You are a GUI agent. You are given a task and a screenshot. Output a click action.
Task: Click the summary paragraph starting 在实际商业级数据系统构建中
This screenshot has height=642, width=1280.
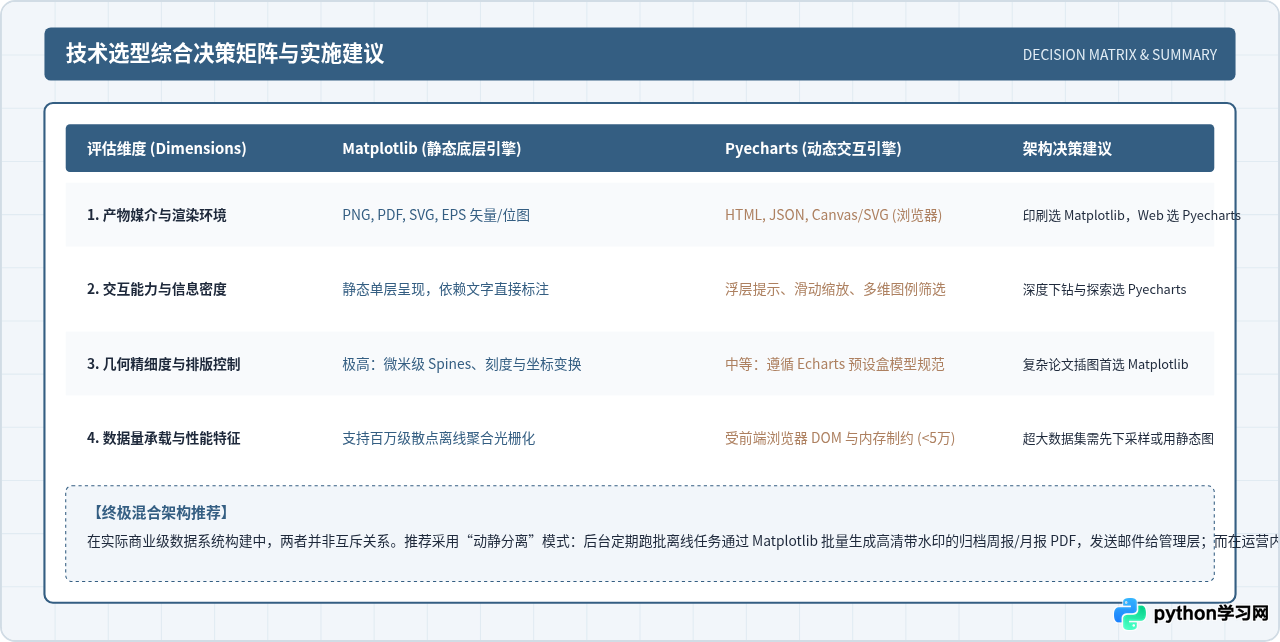tap(683, 541)
